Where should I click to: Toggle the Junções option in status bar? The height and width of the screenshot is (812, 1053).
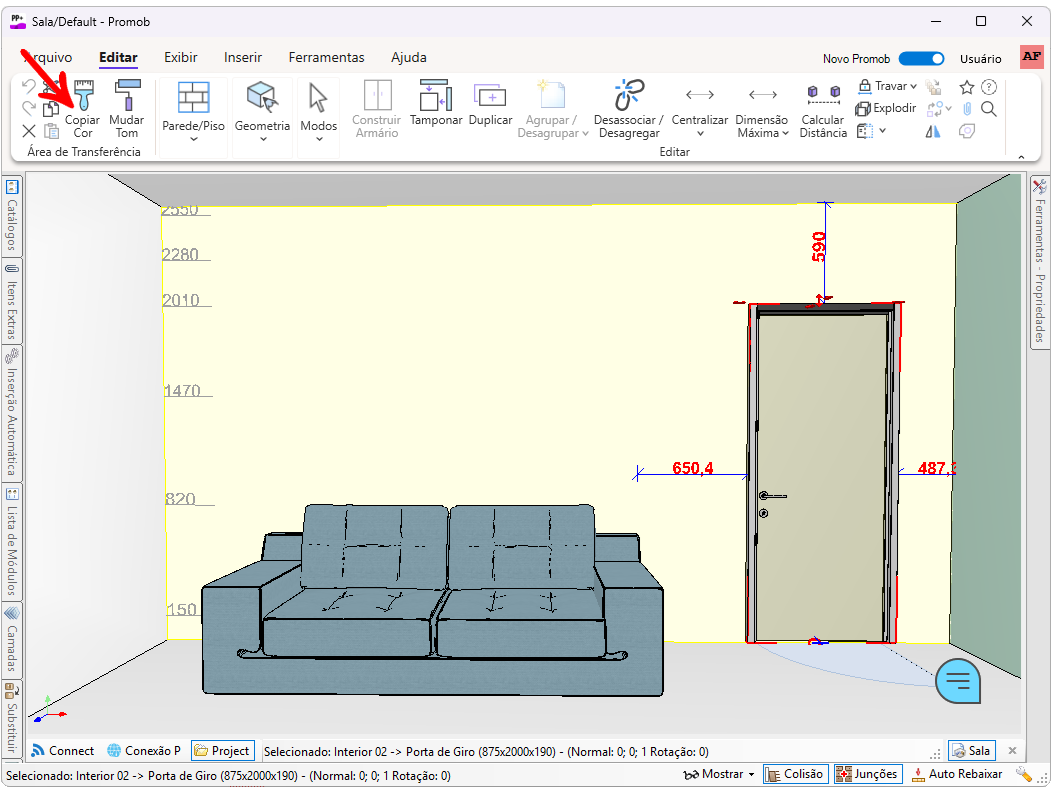coord(867,773)
